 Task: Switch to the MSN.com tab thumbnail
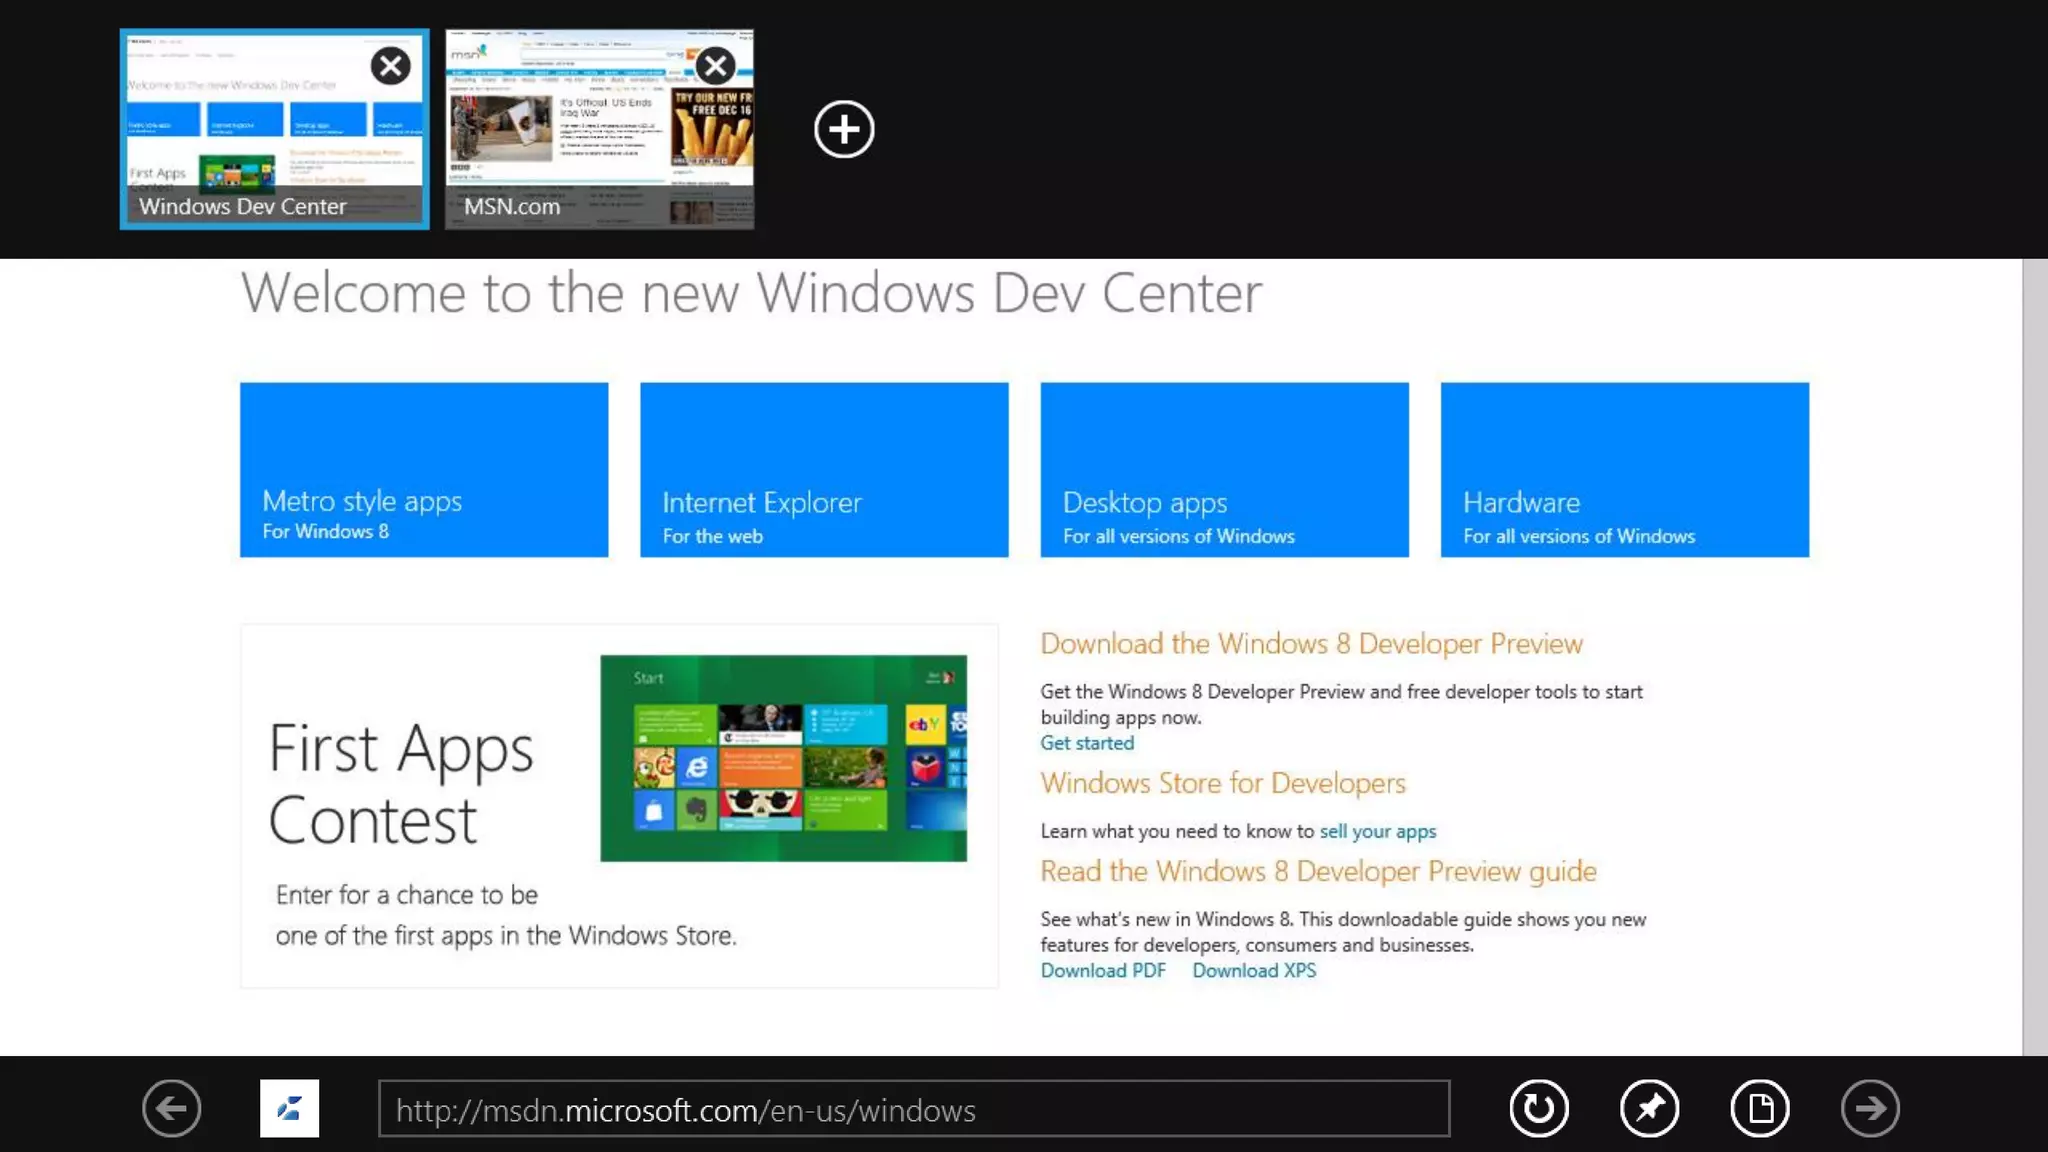[580, 150]
